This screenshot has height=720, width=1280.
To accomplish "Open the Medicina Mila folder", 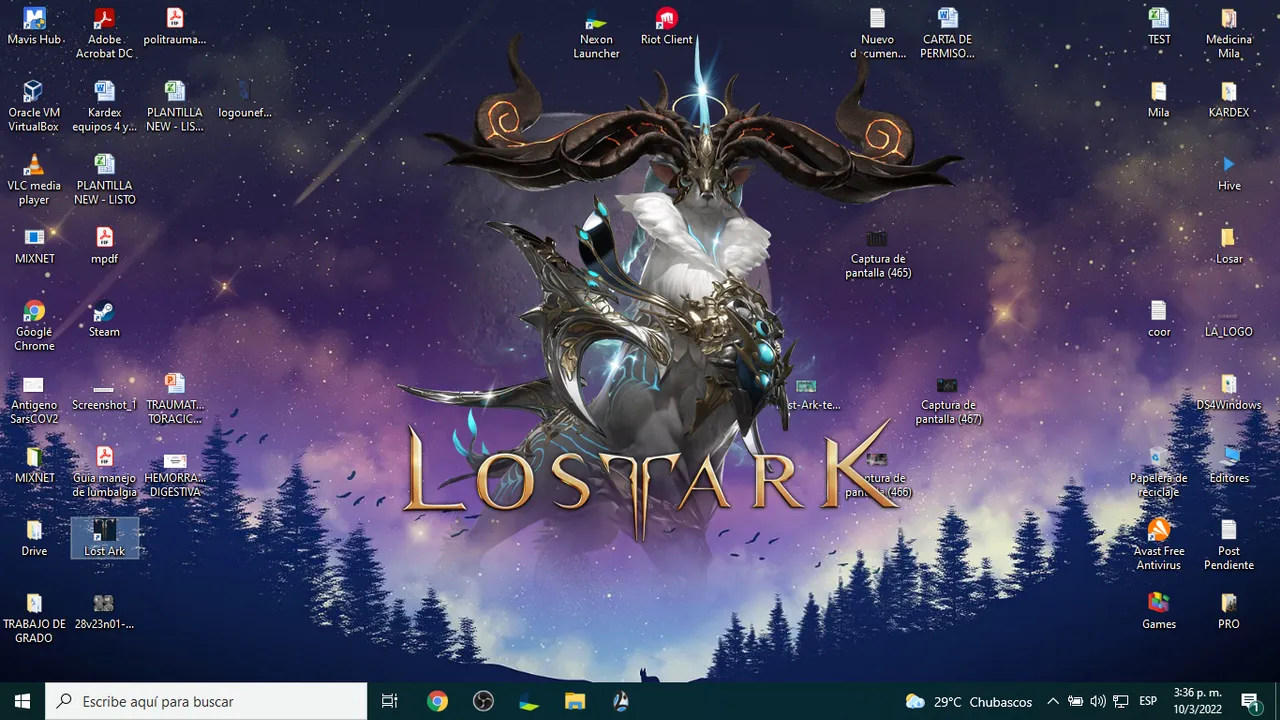I will 1229,33.
